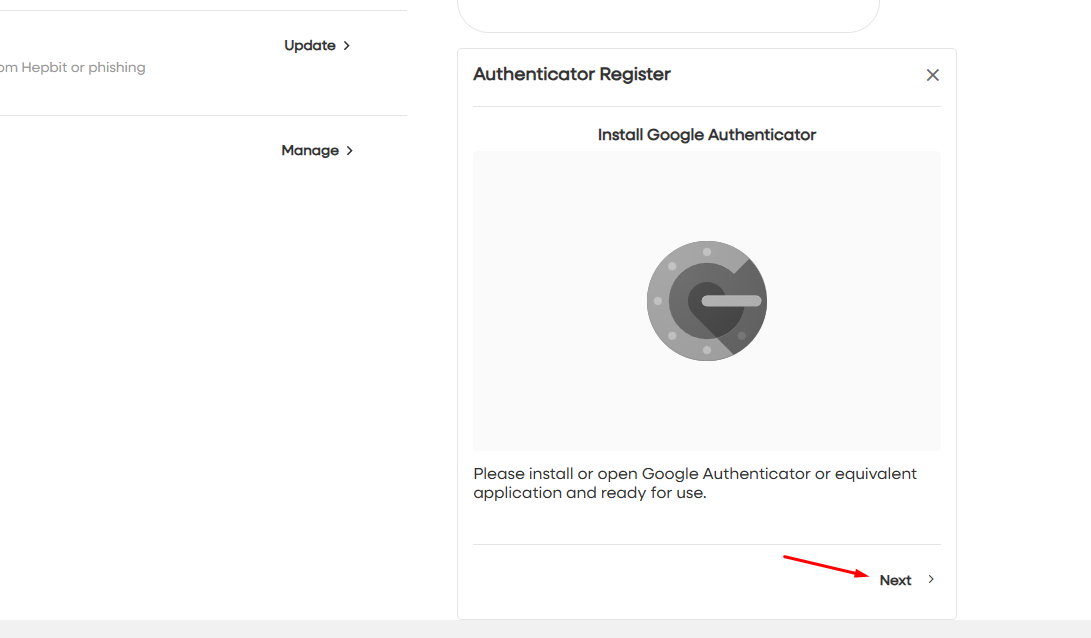Click the Google Authenticator logo
Screen dimensions: 1091x638
click(706, 300)
